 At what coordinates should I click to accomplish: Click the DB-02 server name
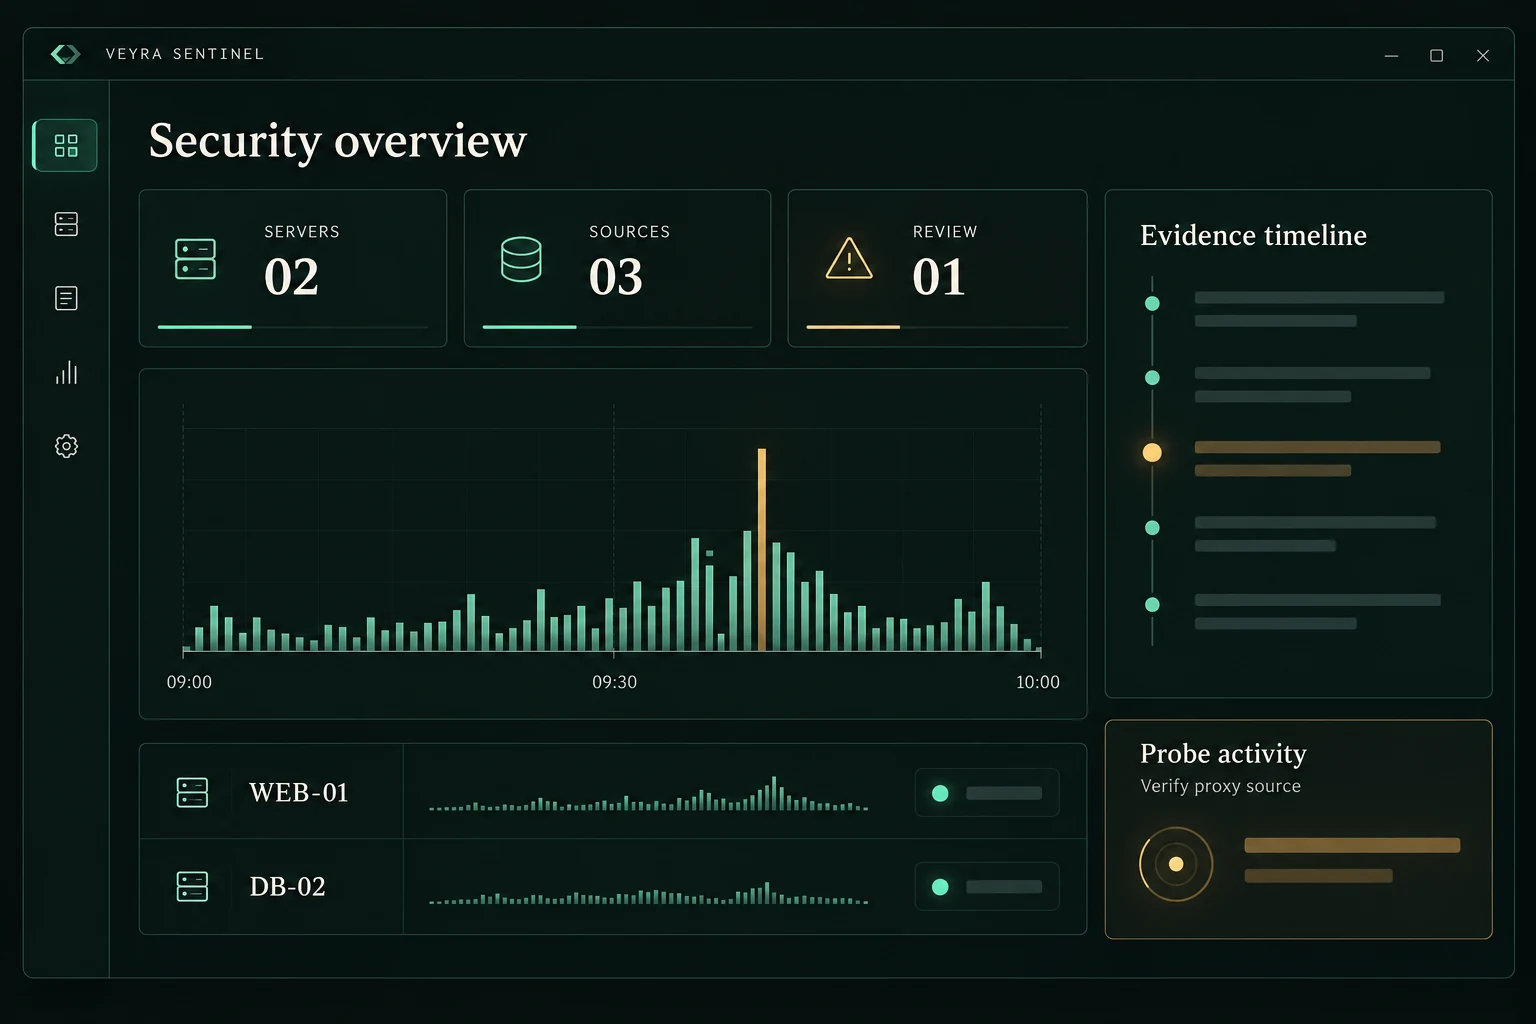pyautogui.click(x=288, y=887)
